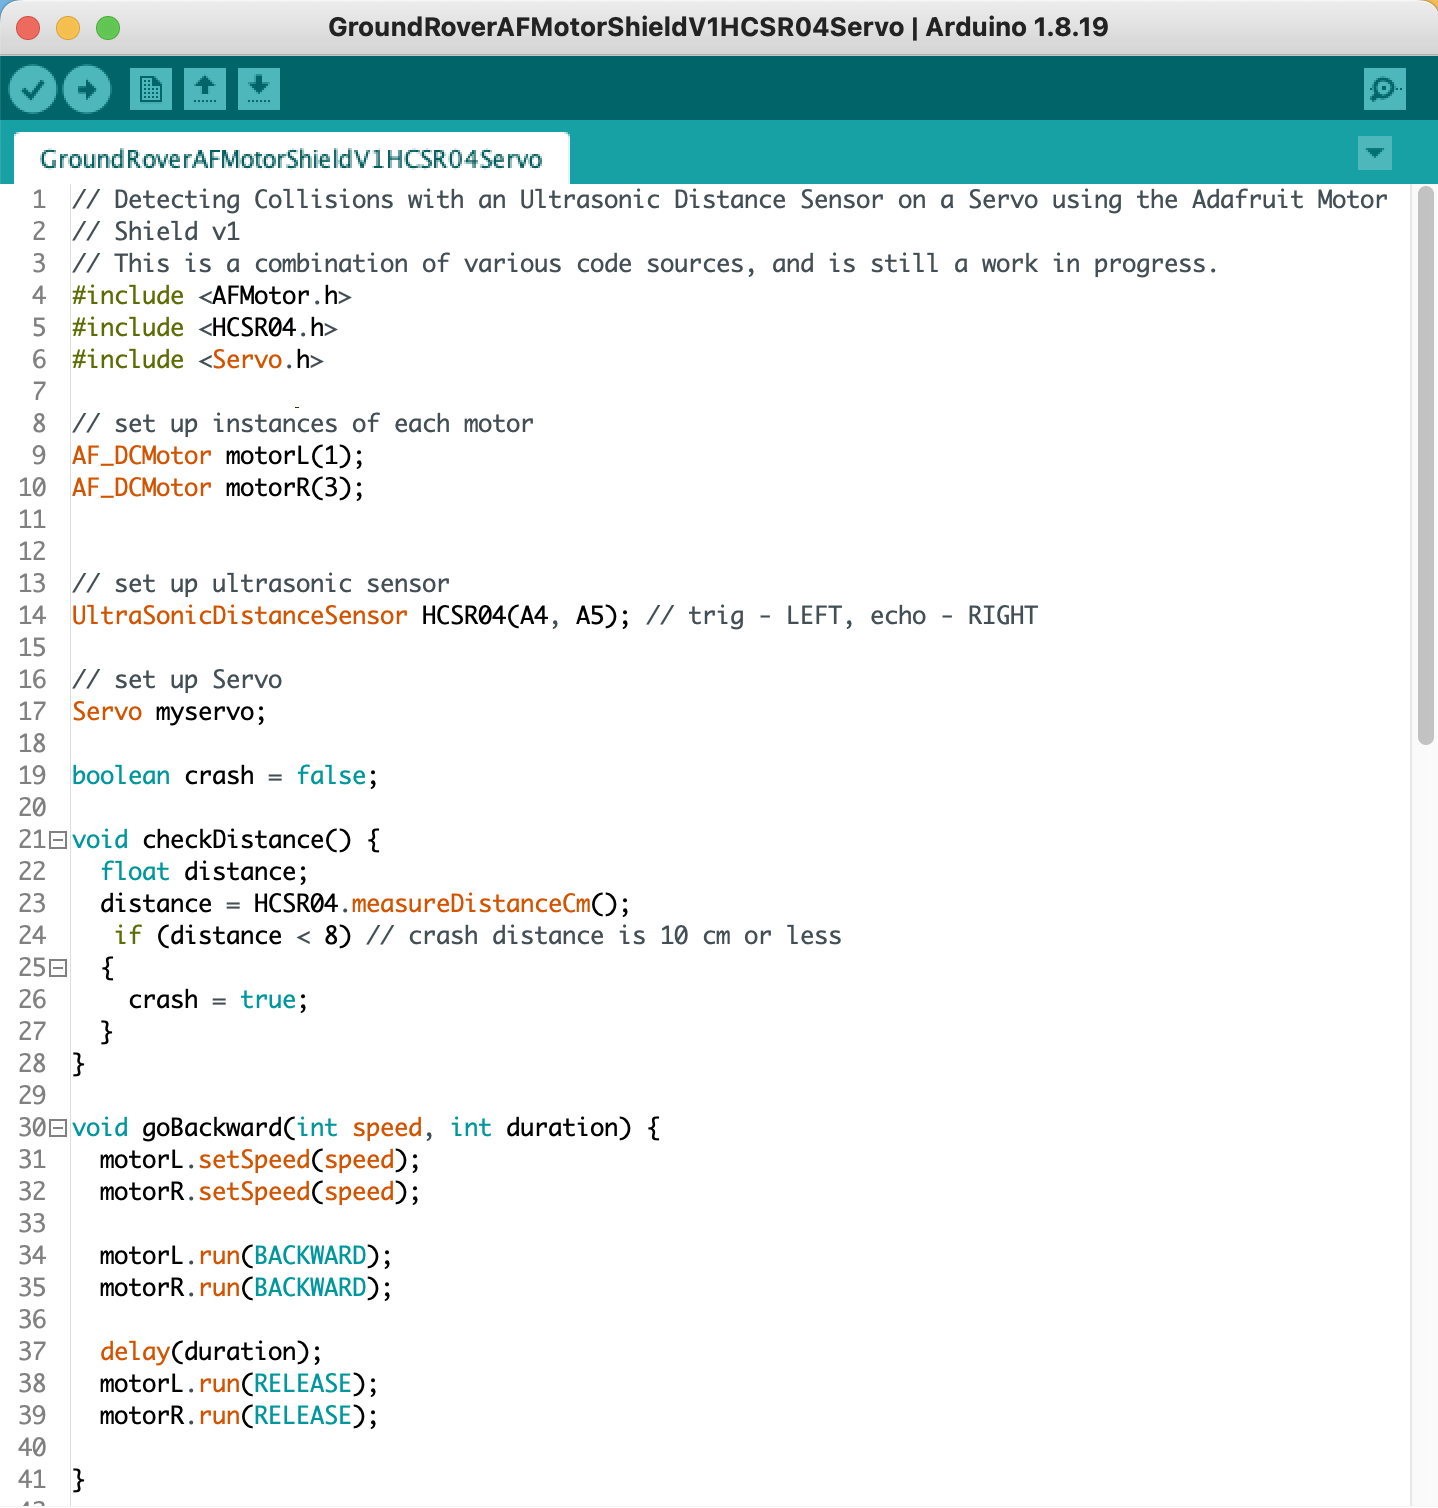Click 'crash = true;' on line 26
The image size is (1438, 1508).
218,1000
